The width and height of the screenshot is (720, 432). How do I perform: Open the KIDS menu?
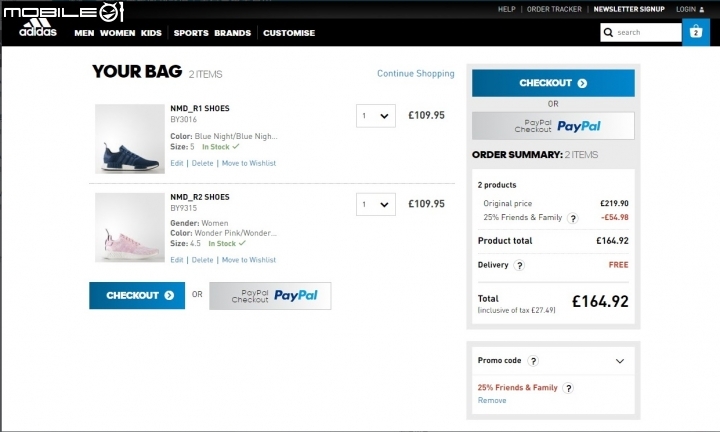151,33
